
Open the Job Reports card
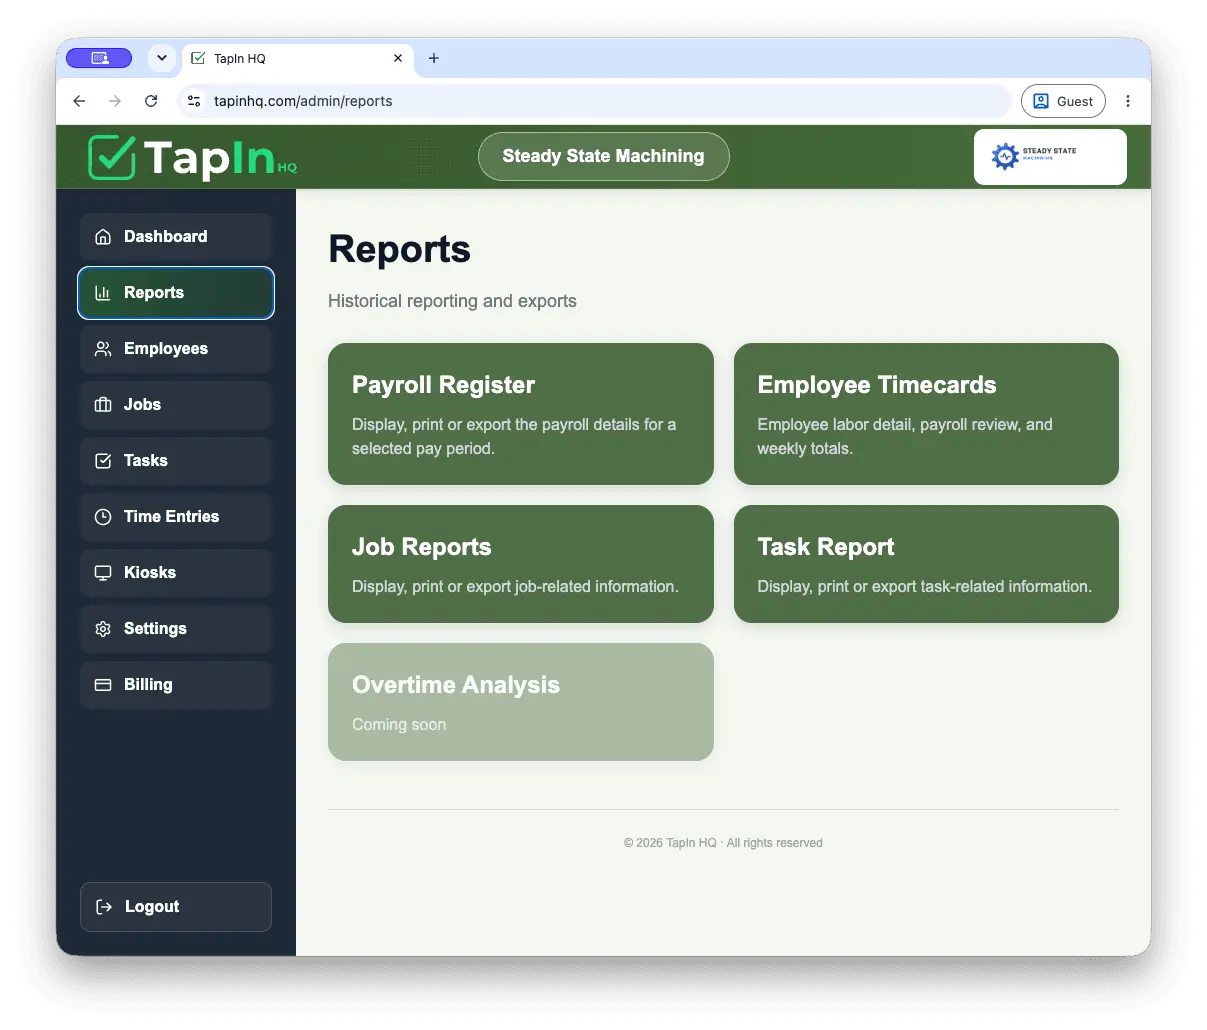[x=521, y=564]
